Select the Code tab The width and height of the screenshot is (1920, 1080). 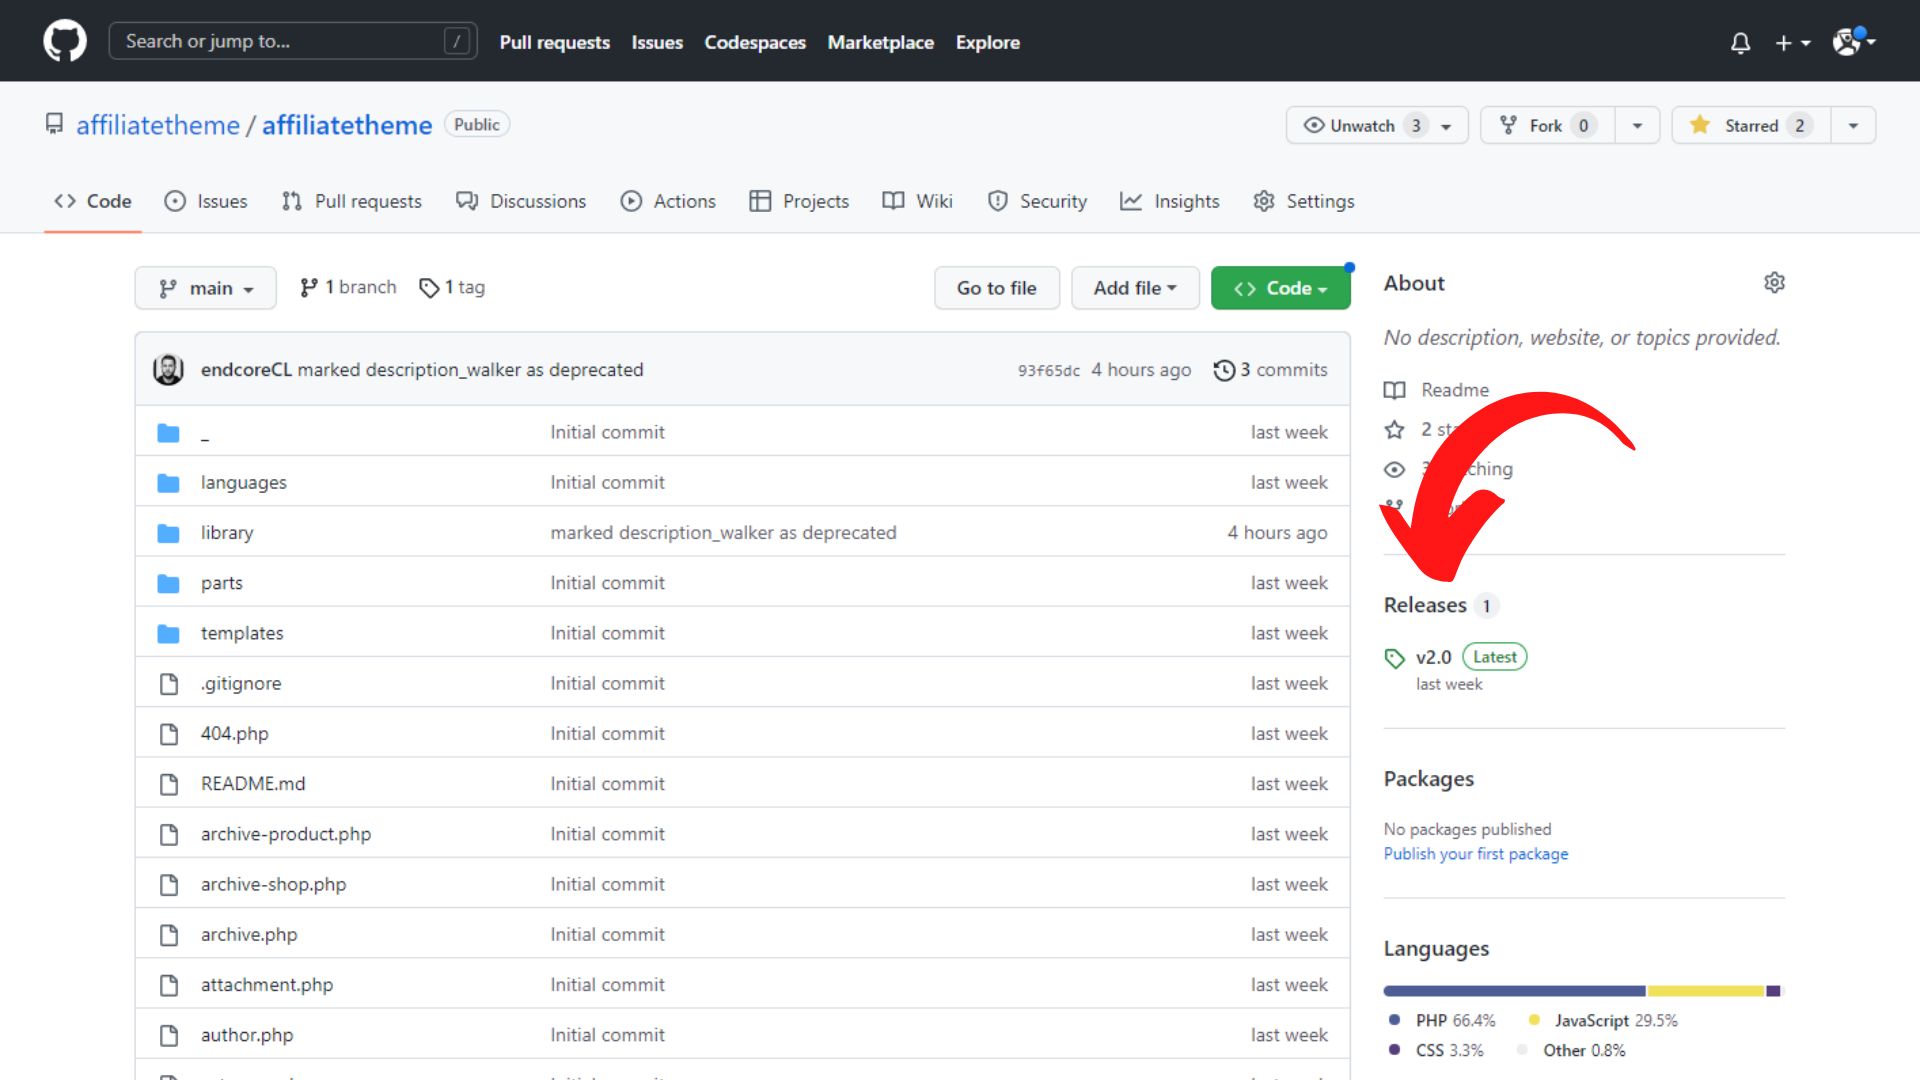pos(93,201)
